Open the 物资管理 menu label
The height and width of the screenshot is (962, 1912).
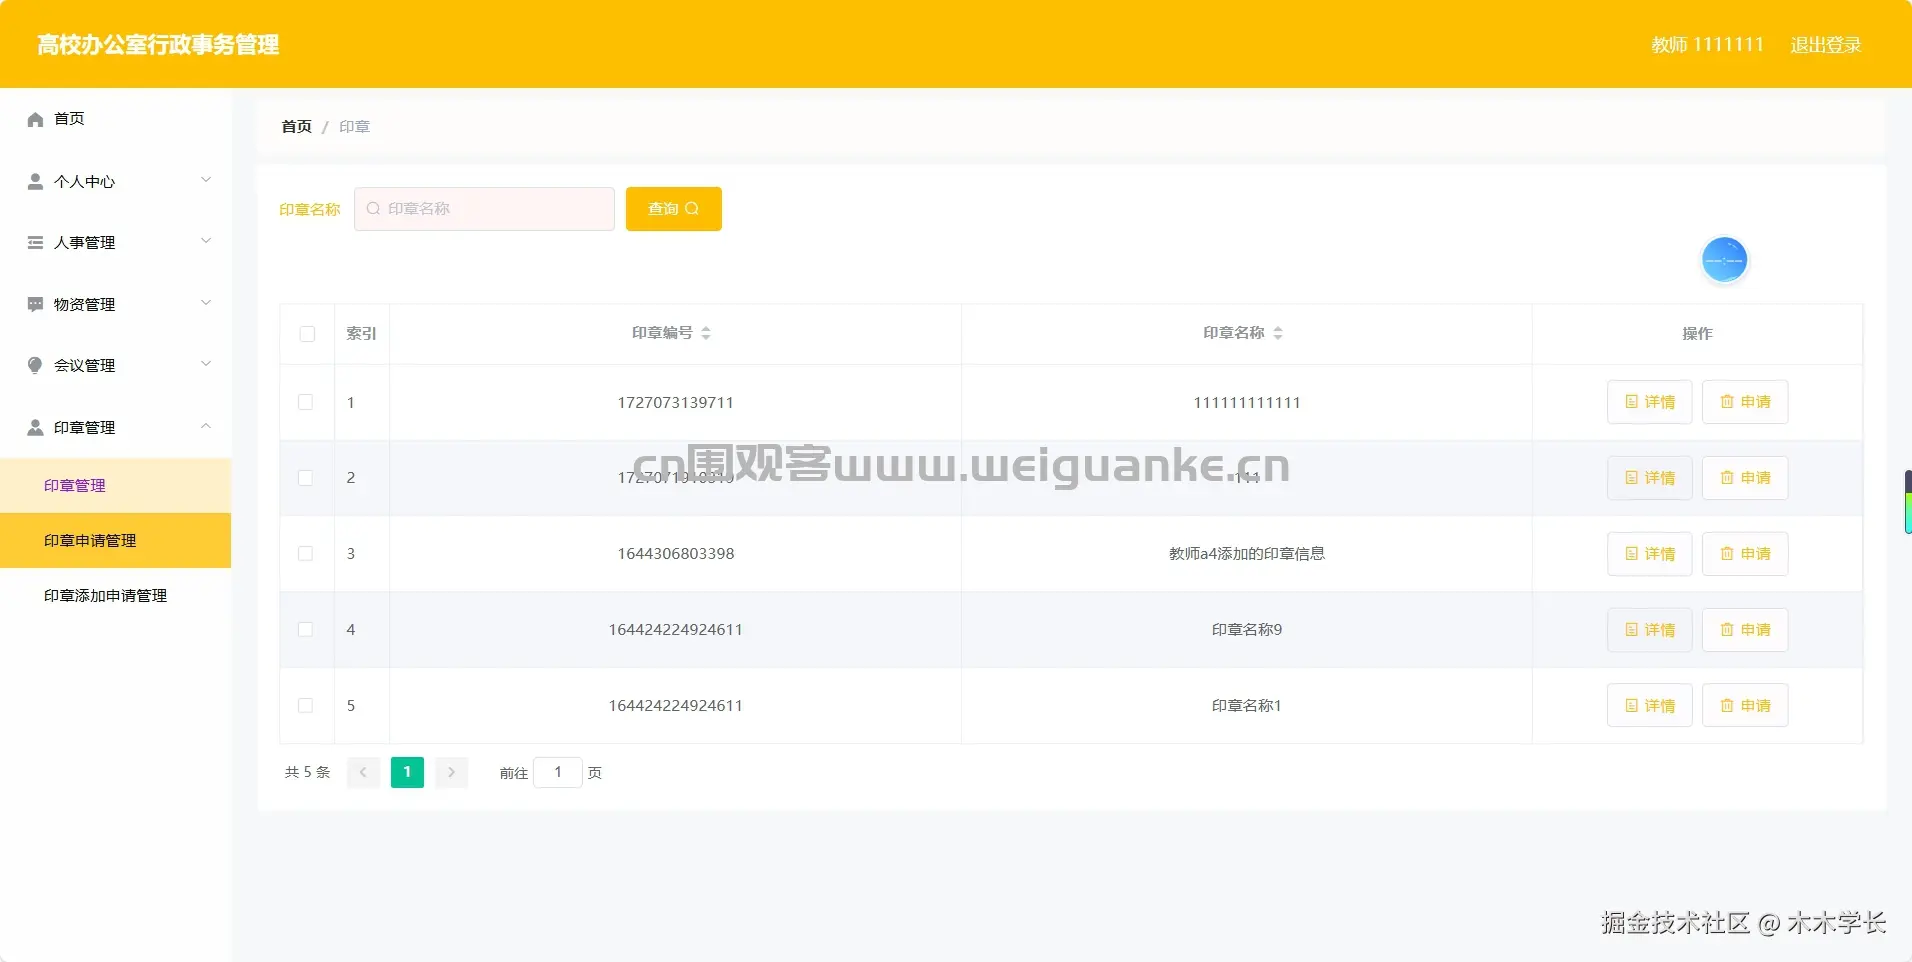(x=85, y=305)
